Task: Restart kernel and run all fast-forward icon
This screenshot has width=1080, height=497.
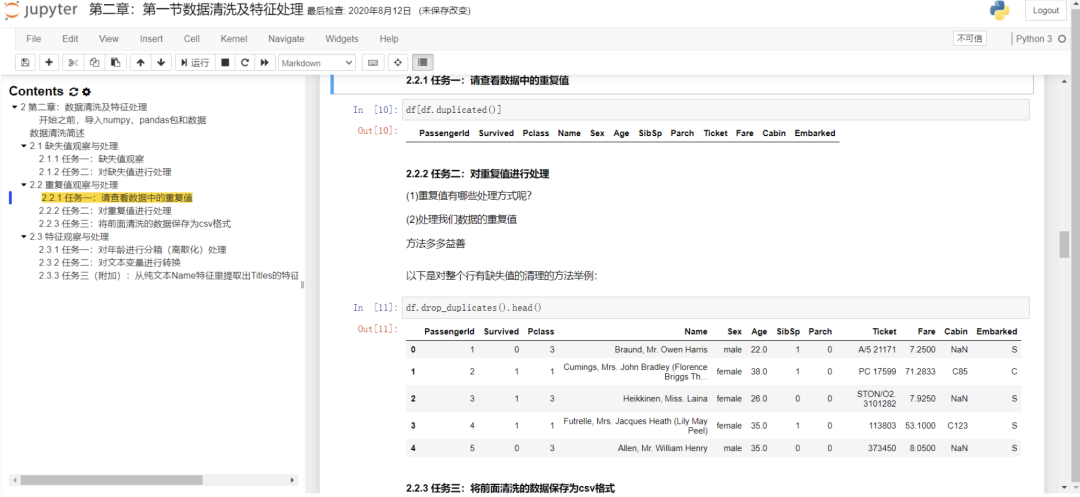Action: tap(264, 63)
